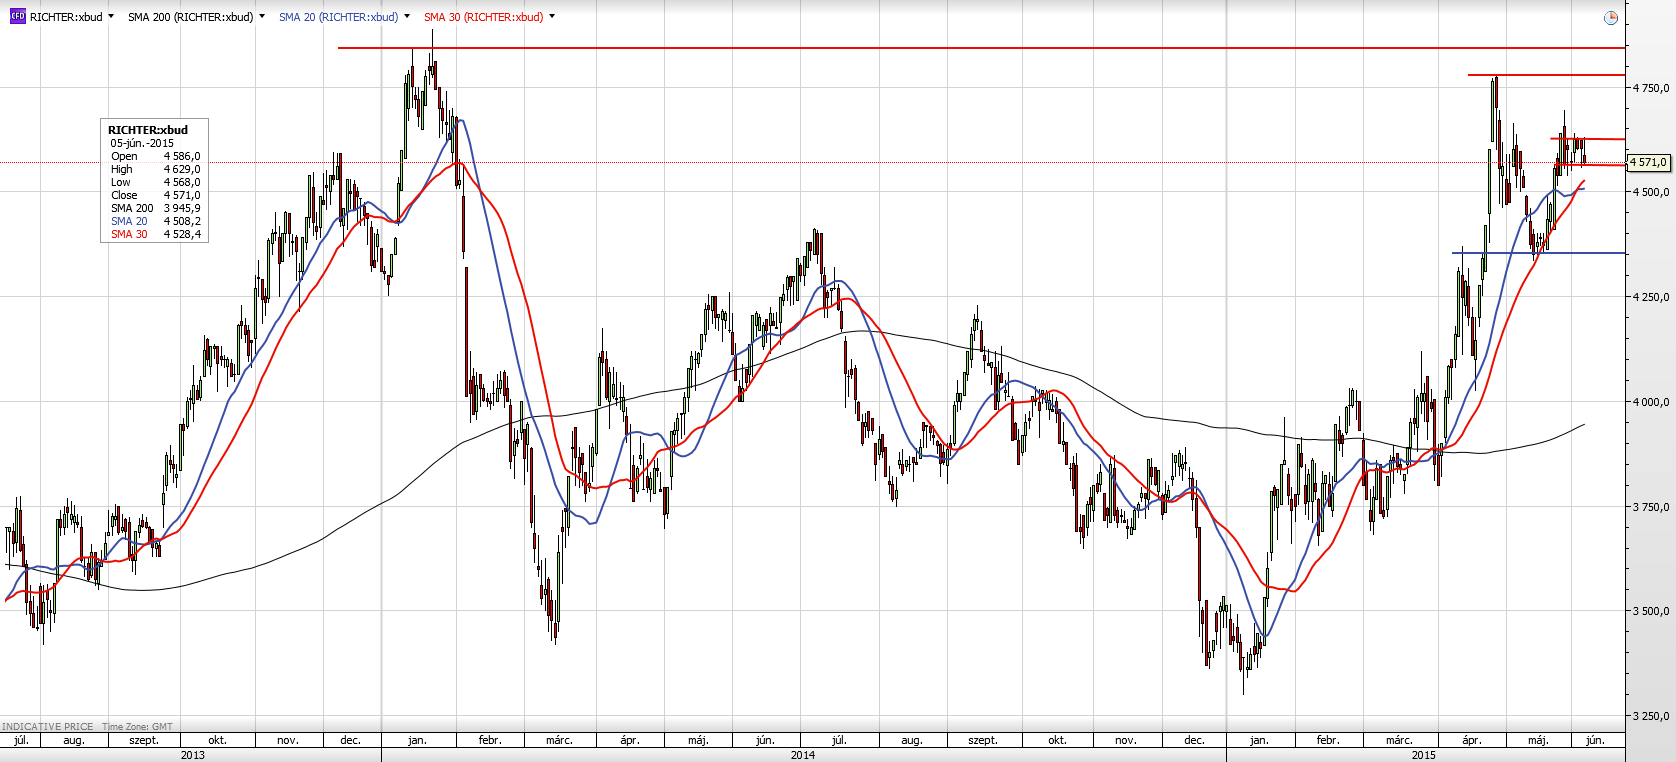This screenshot has height=762, width=1676.
Task: Click the szept. label under 2013 section
Action: pos(144,740)
